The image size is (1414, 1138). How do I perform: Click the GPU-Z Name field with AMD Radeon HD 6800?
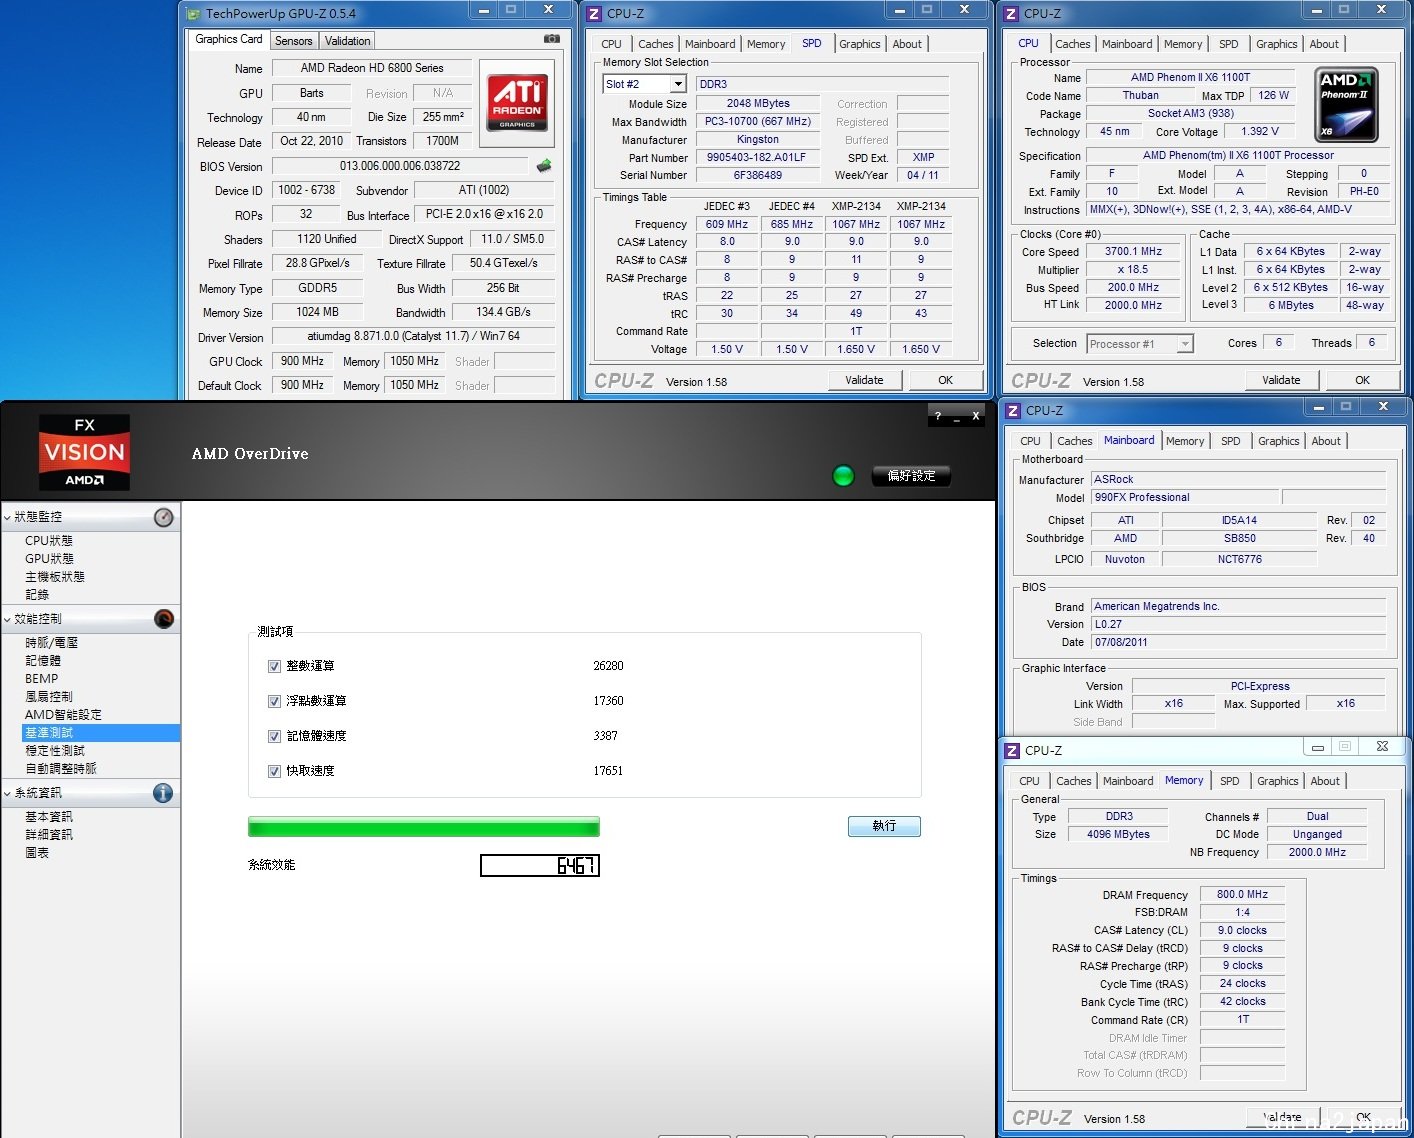[372, 68]
